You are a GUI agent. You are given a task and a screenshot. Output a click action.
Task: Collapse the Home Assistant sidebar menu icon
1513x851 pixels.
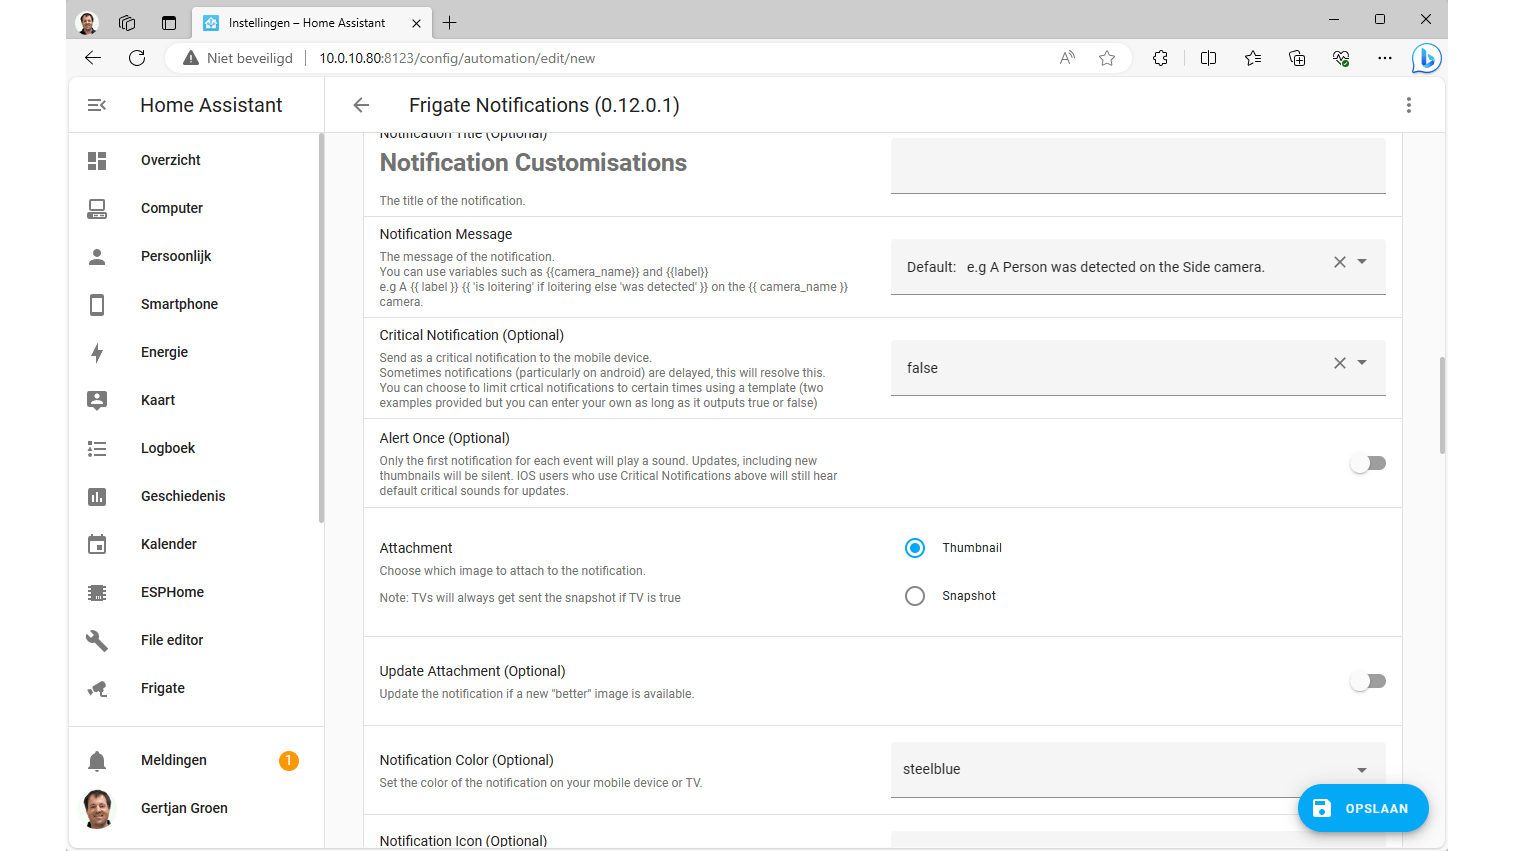[x=97, y=105]
